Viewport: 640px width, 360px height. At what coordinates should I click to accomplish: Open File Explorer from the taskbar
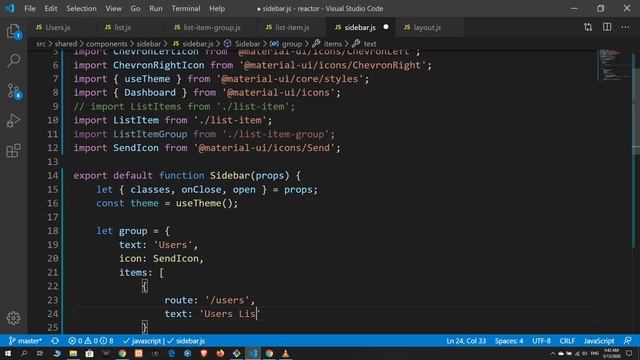(x=73, y=353)
